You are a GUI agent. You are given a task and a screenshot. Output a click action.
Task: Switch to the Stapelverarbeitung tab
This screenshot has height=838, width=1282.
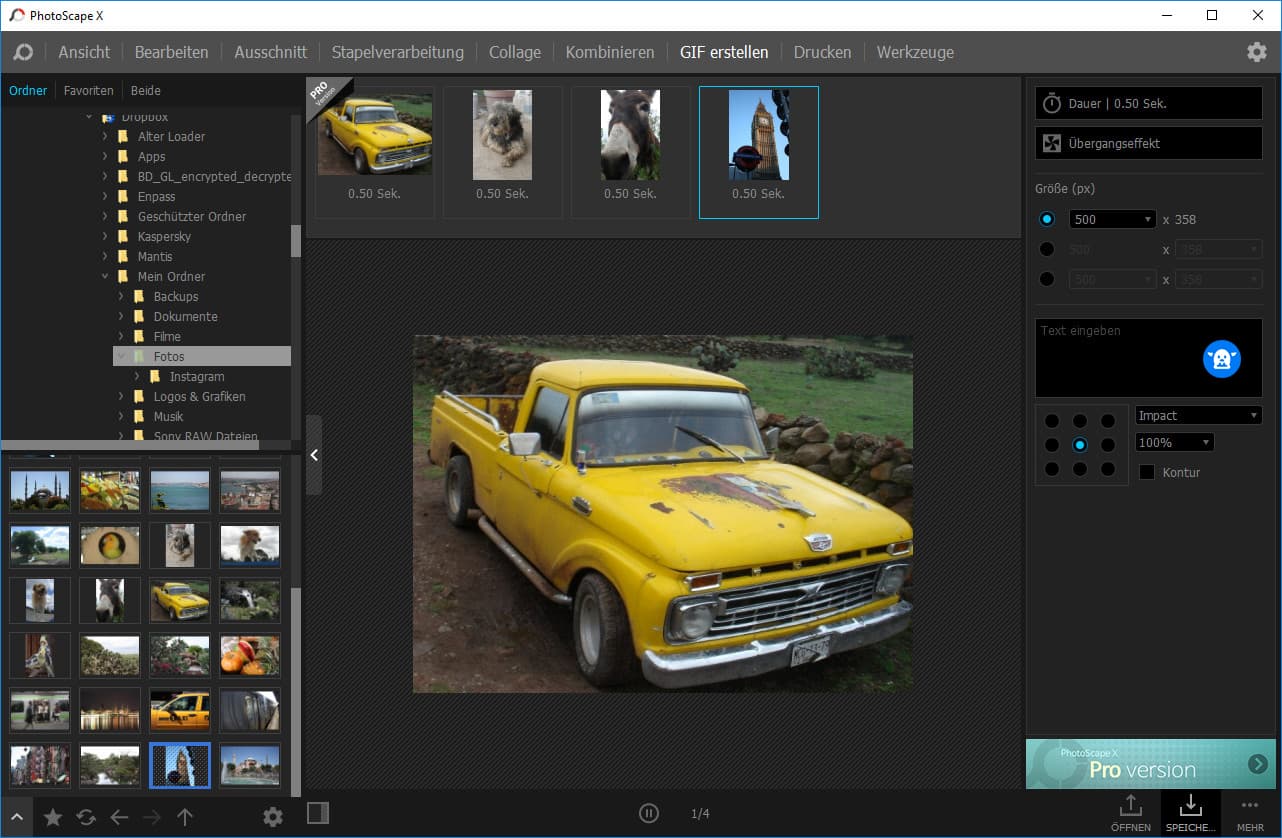pos(398,52)
